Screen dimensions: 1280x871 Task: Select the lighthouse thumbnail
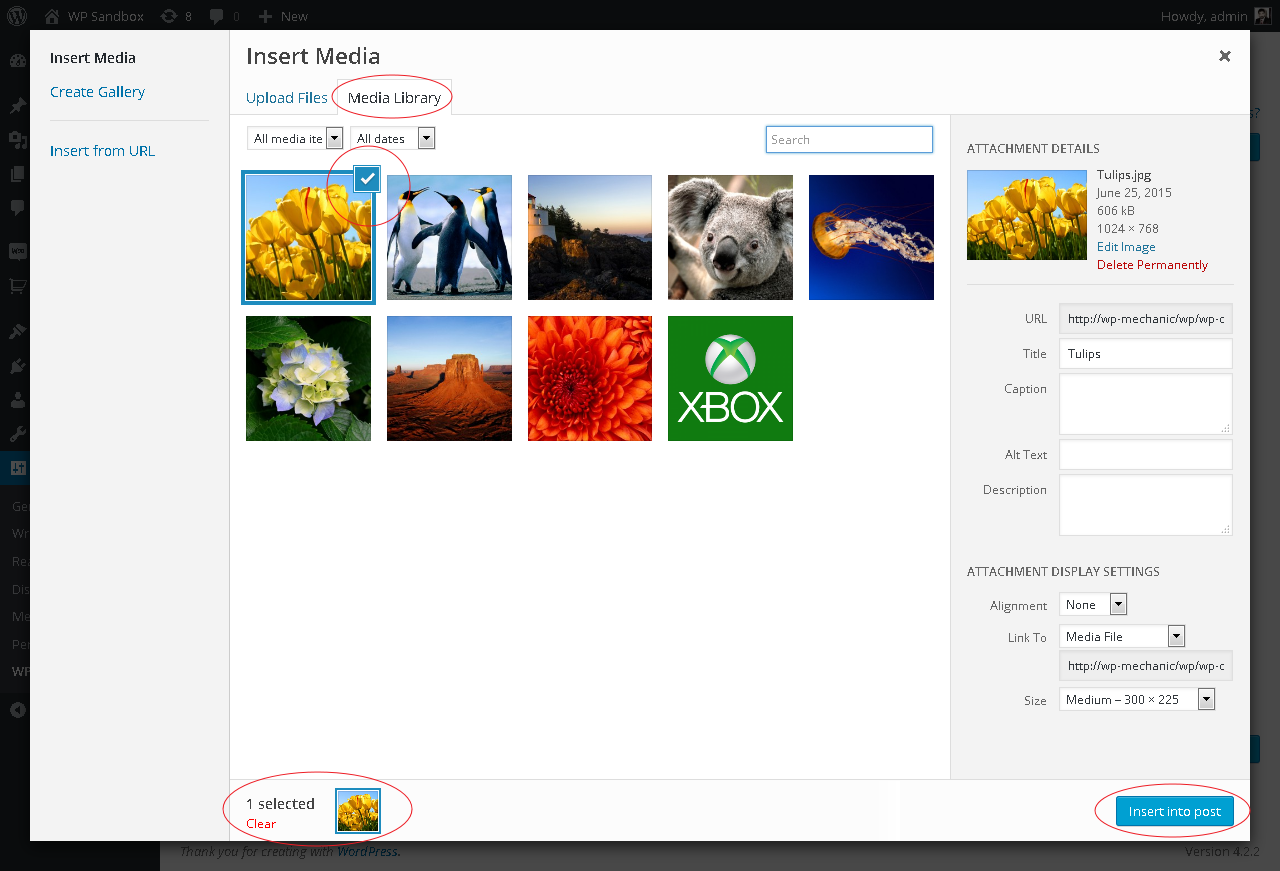point(590,238)
